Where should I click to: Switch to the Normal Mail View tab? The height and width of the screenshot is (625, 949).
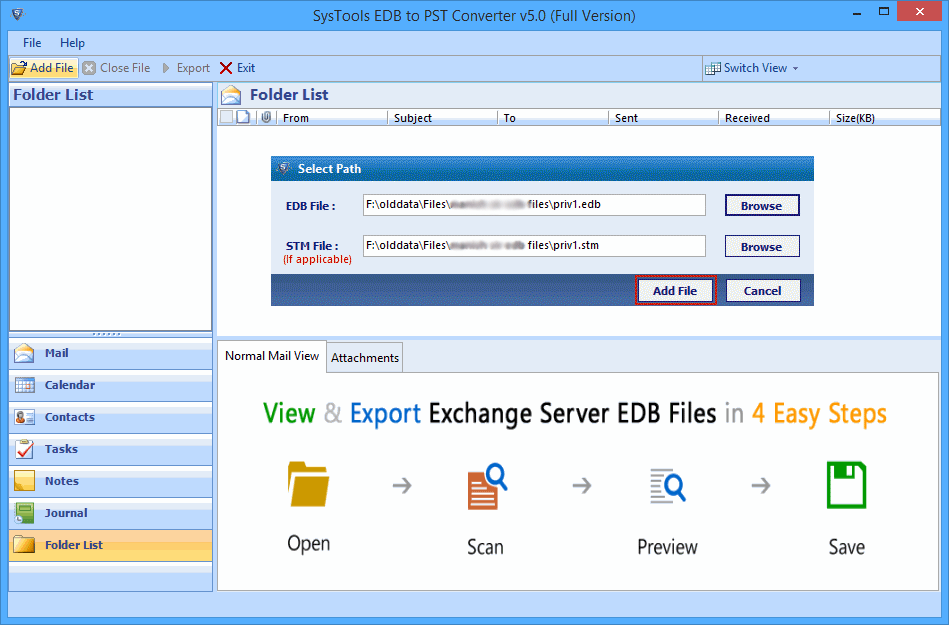click(x=272, y=356)
